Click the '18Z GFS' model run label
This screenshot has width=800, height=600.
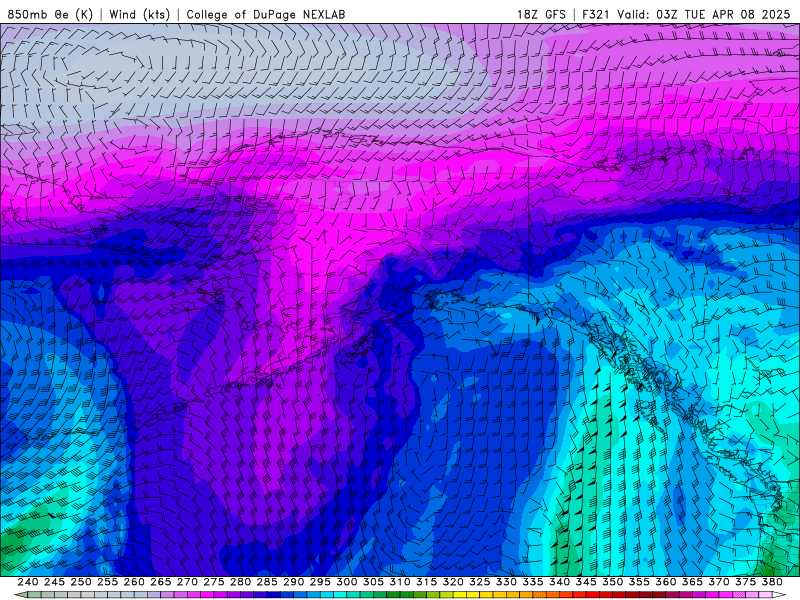541,14
